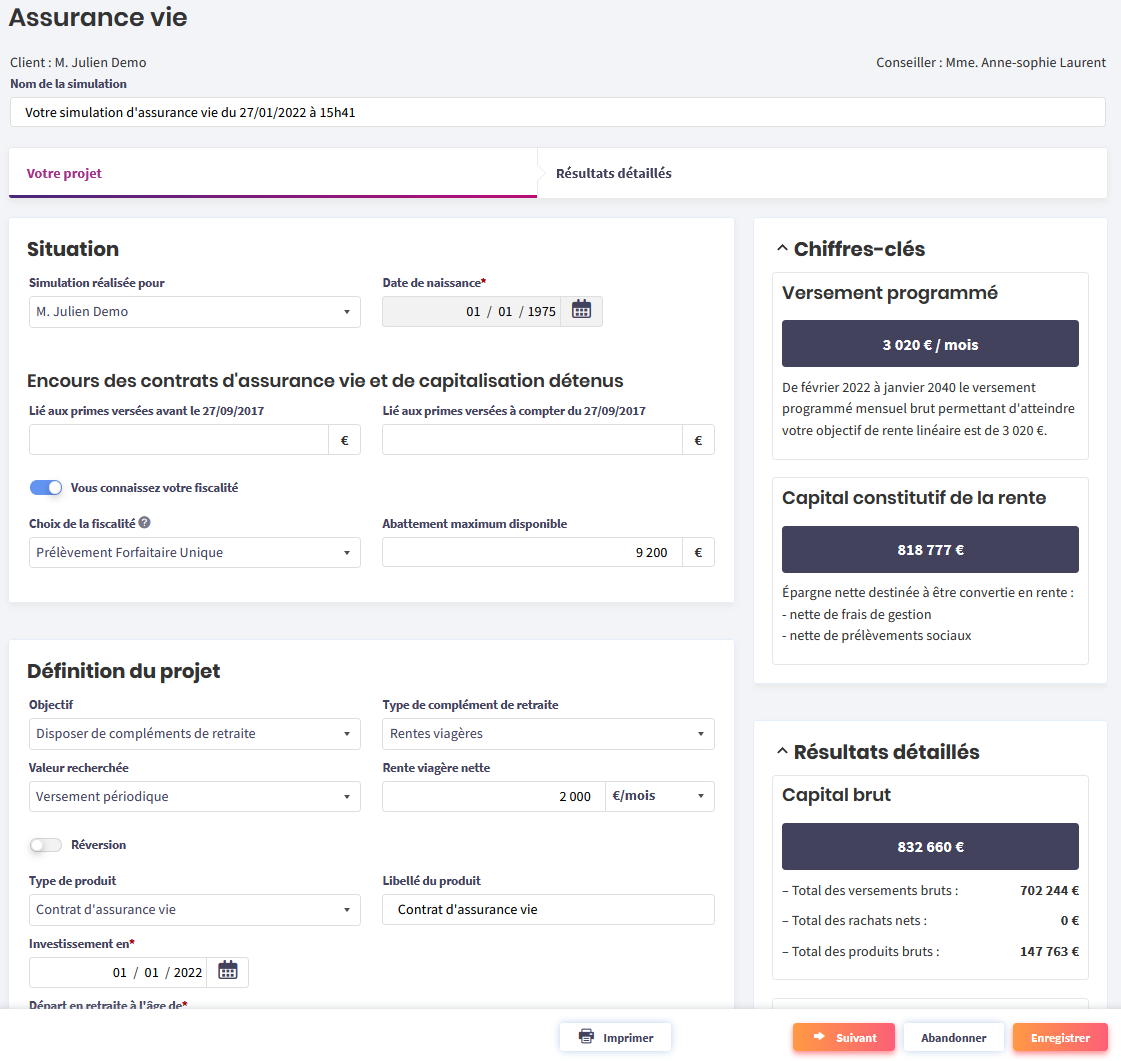This screenshot has width=1121, height=1061.
Task: Click the Enregistrer button
Action: 1060,1037
